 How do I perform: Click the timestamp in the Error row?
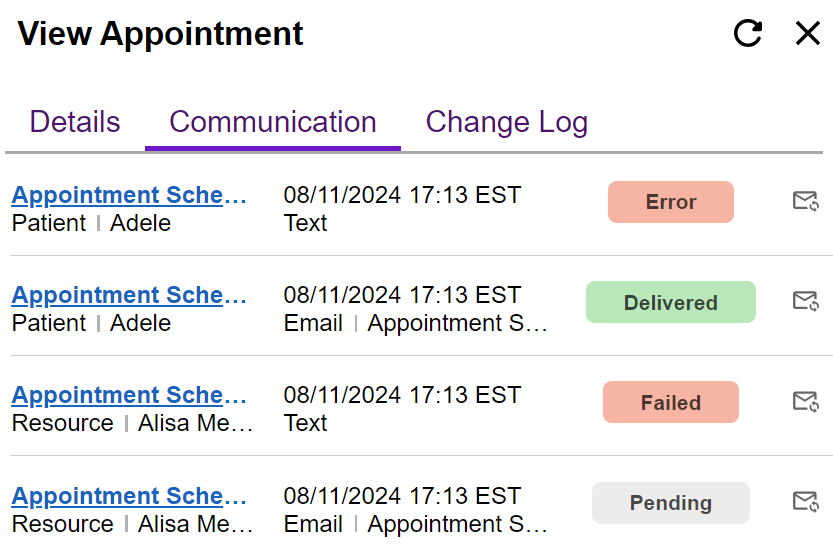[402, 195]
